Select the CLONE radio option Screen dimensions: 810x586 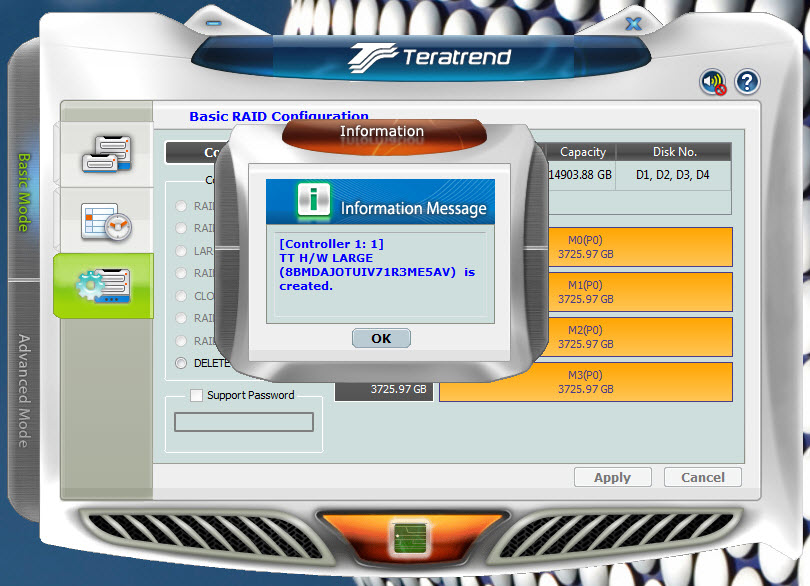click(x=181, y=296)
